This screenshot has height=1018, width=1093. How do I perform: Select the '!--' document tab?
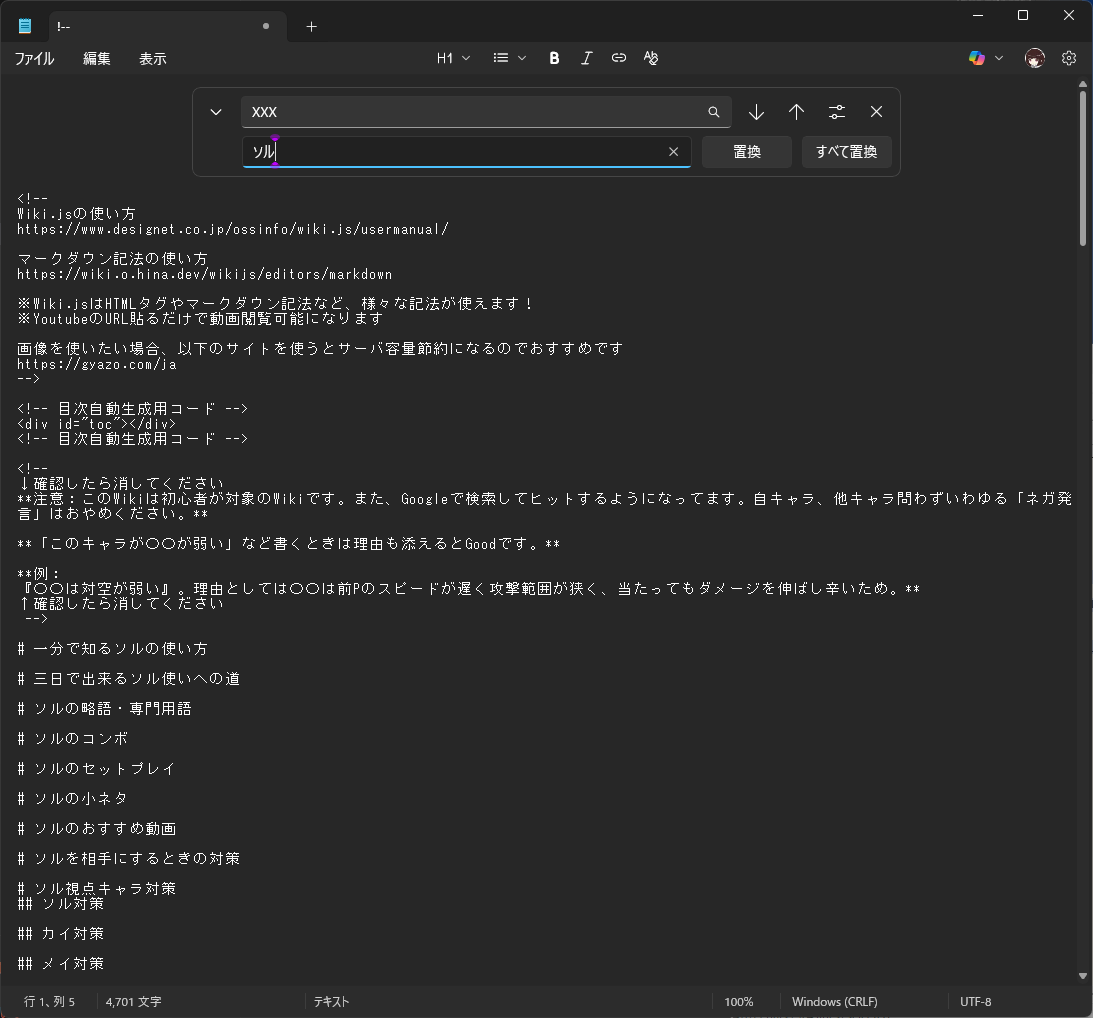click(x=167, y=26)
